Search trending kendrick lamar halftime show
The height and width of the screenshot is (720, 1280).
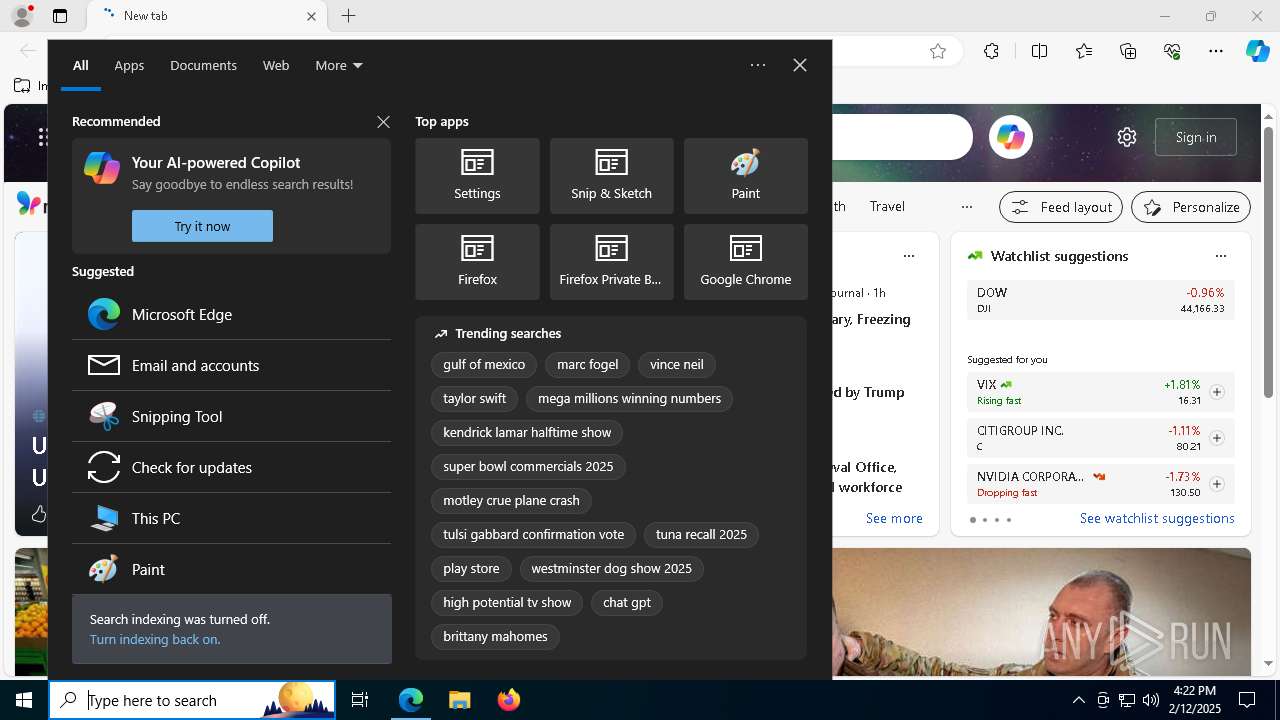[x=527, y=433]
